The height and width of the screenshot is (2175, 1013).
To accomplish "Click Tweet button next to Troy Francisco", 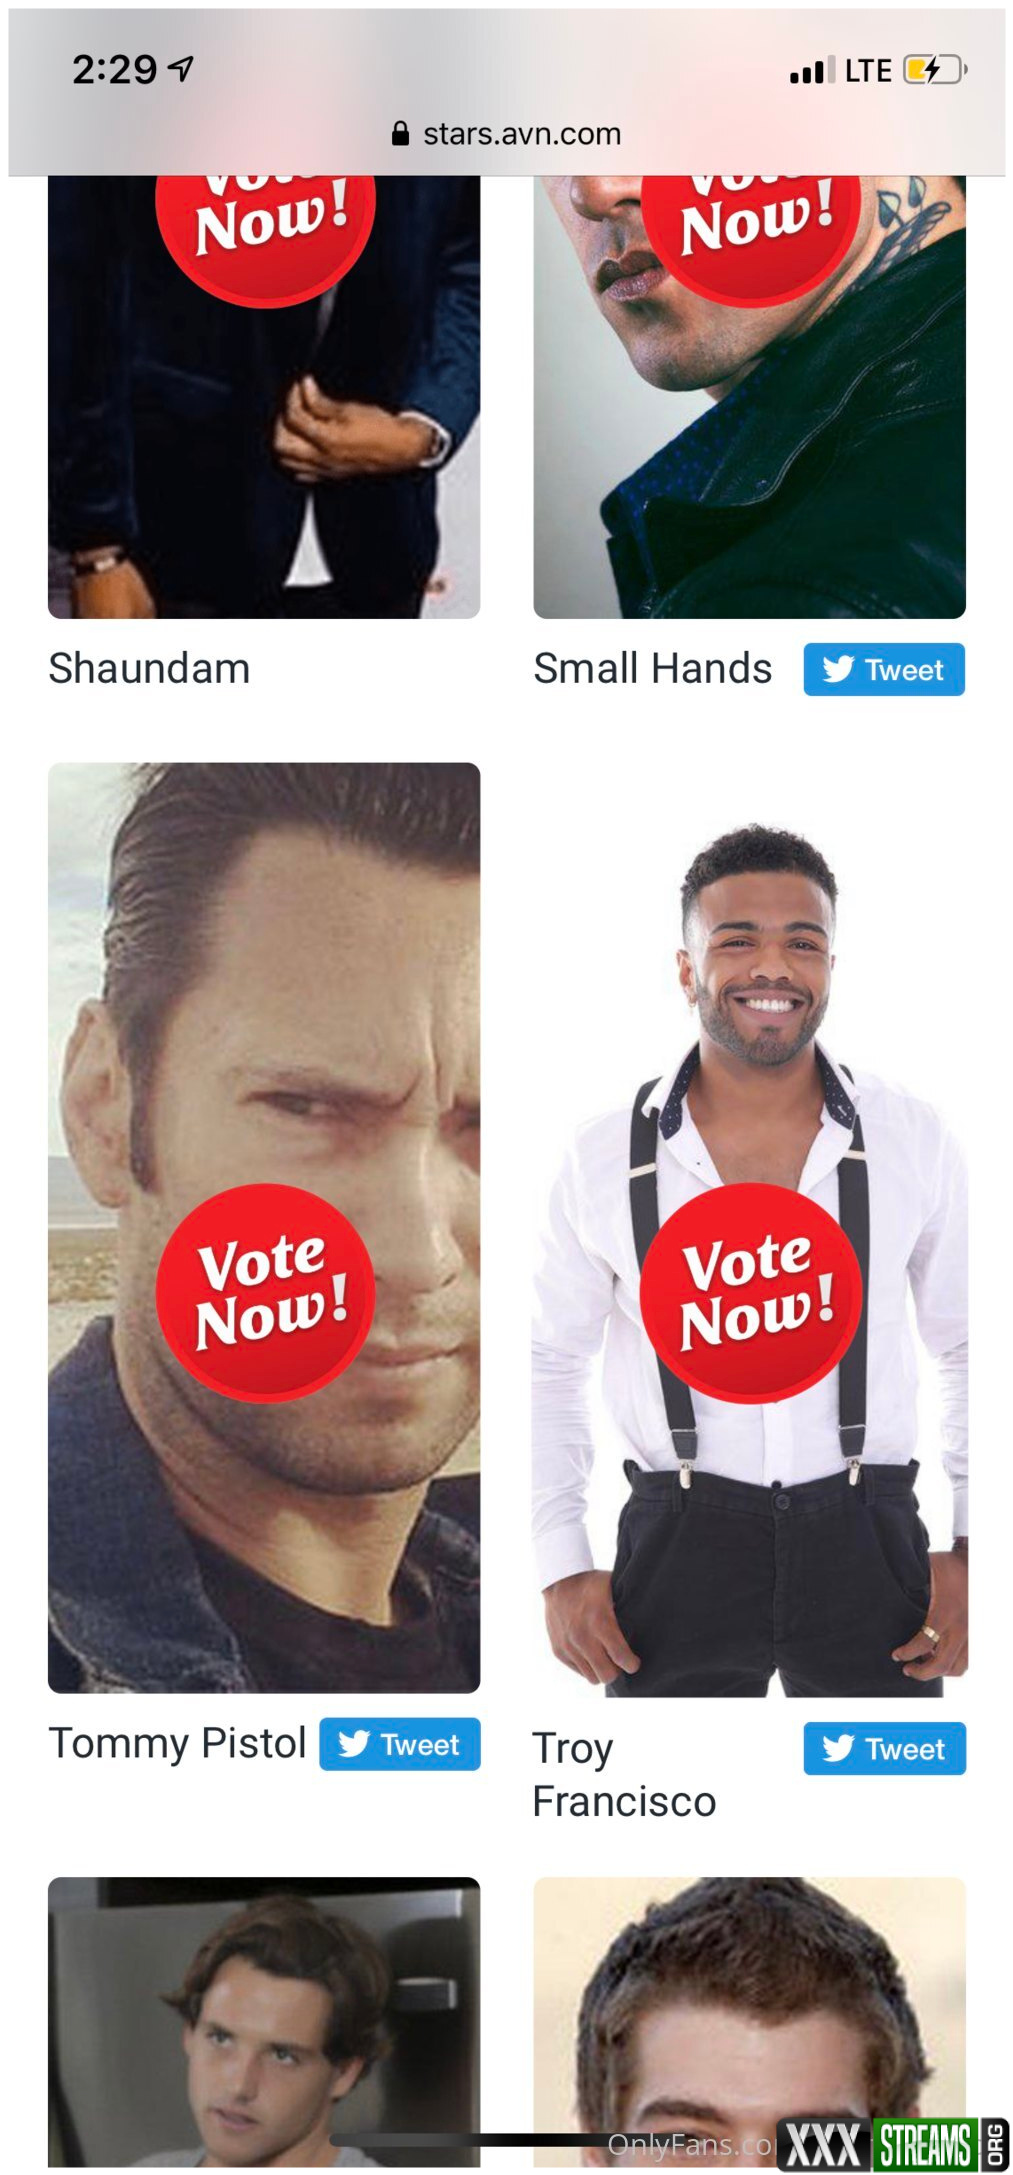I will (884, 1748).
